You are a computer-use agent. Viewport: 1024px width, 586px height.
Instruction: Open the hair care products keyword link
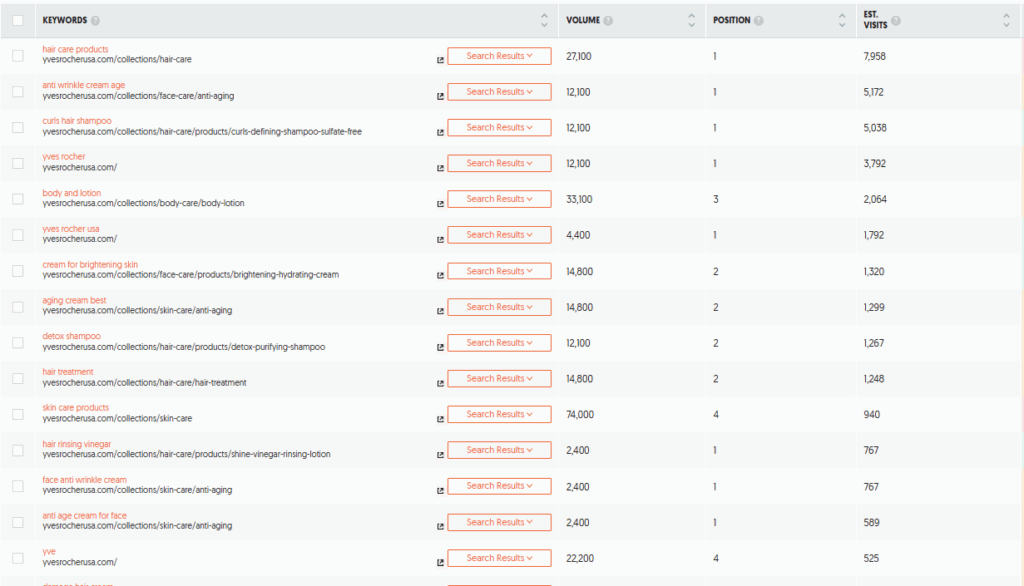click(x=75, y=49)
